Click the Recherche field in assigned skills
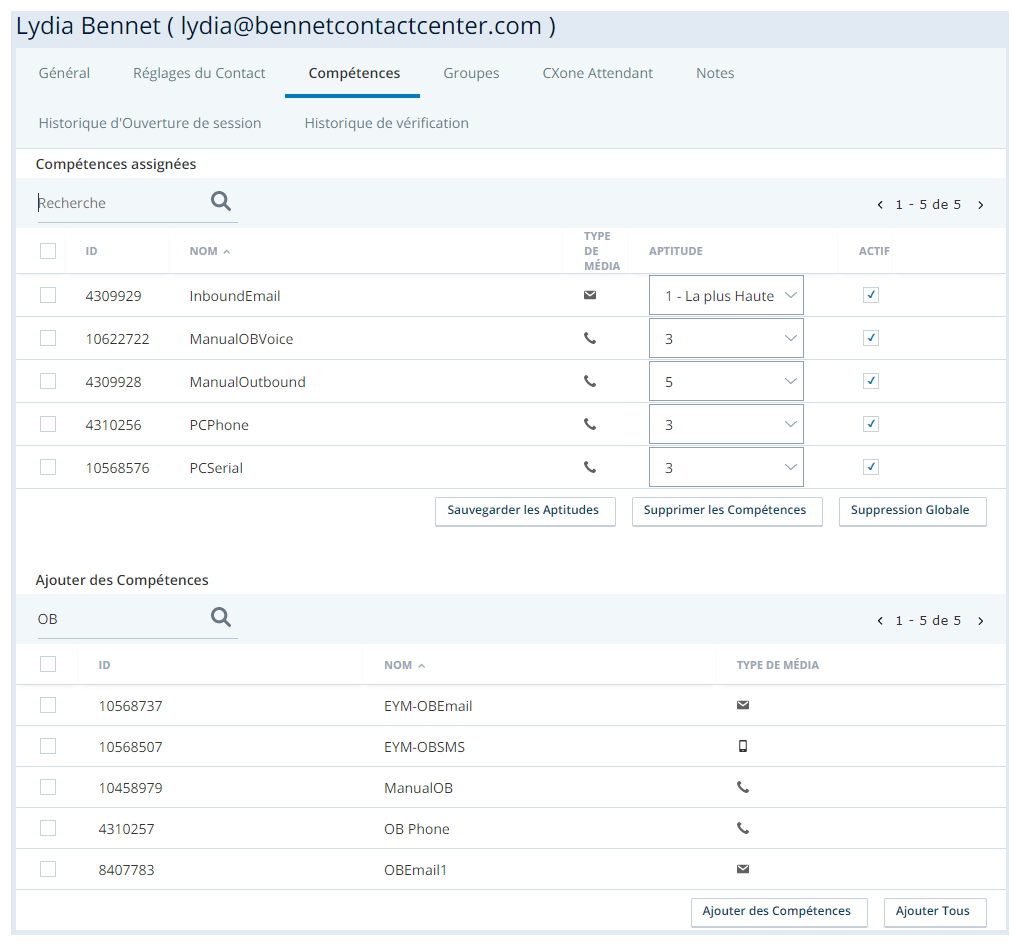The height and width of the screenshot is (947, 1012). [120, 203]
